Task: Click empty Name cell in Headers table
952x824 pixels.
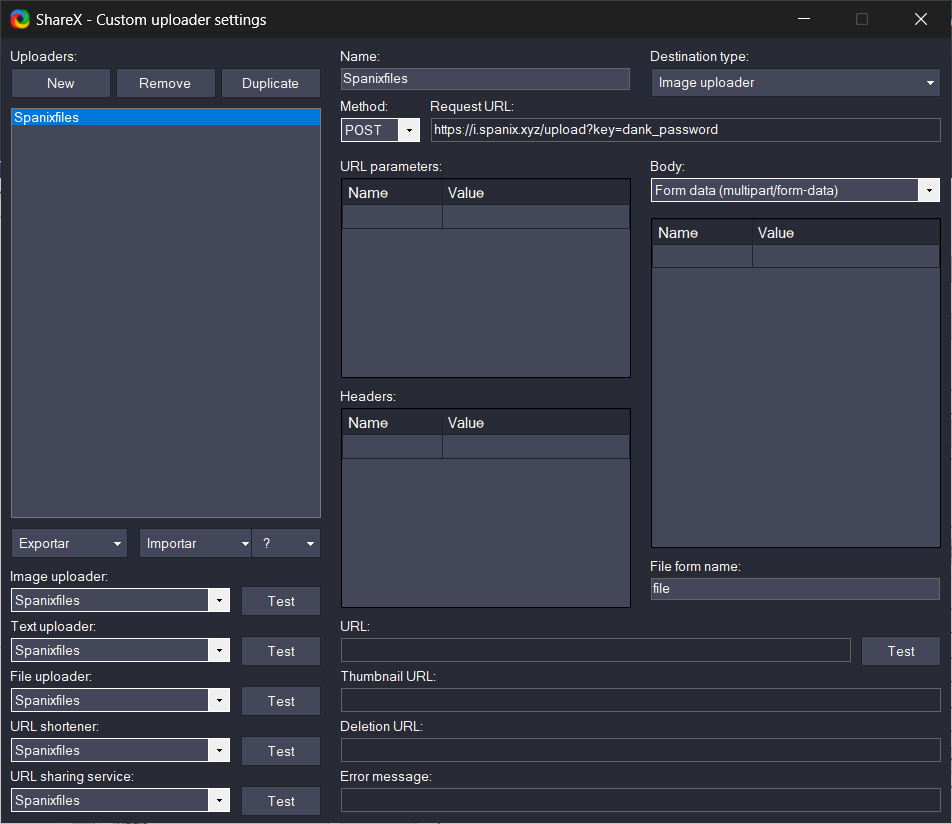Action: pyautogui.click(x=392, y=447)
